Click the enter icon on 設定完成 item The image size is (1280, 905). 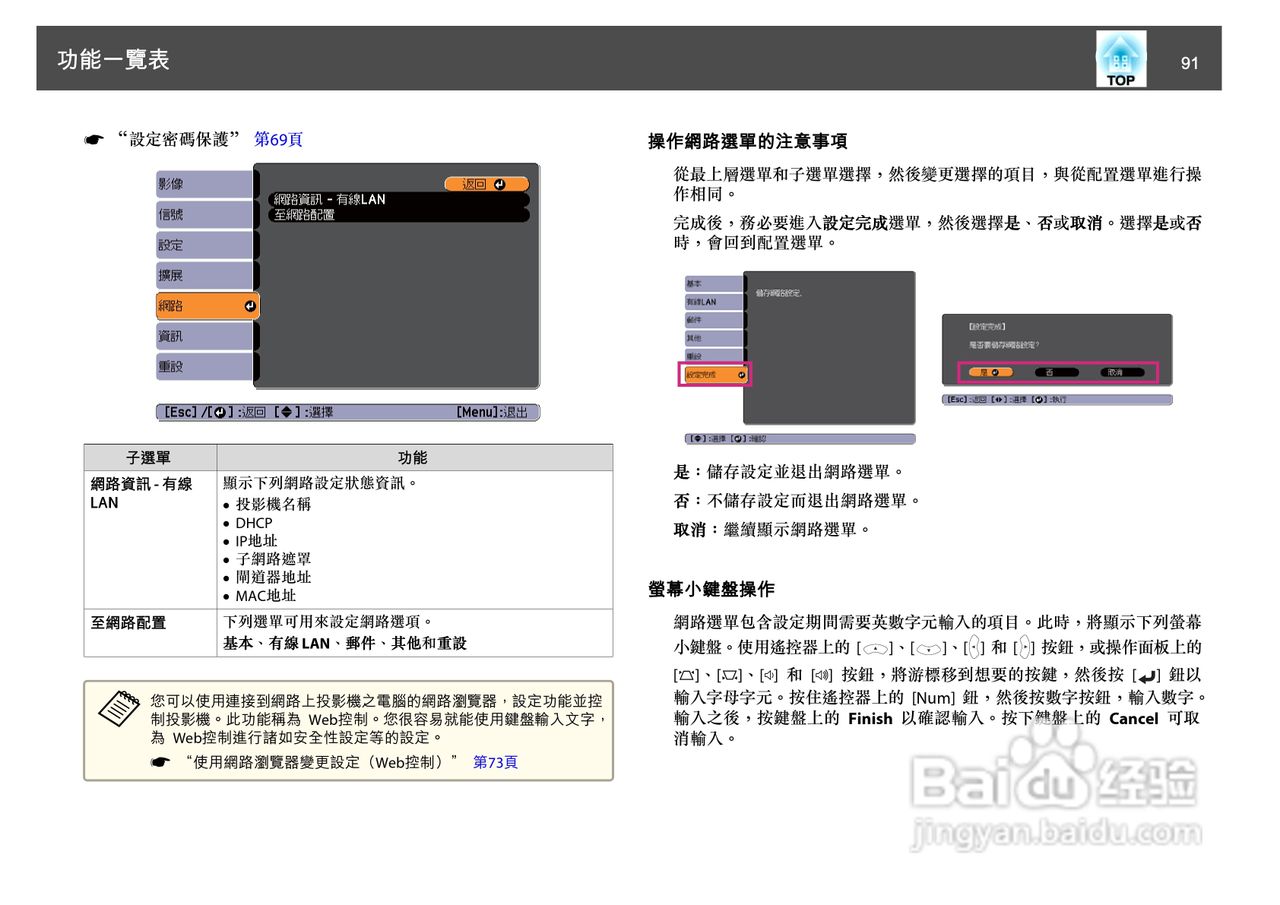pos(741,375)
